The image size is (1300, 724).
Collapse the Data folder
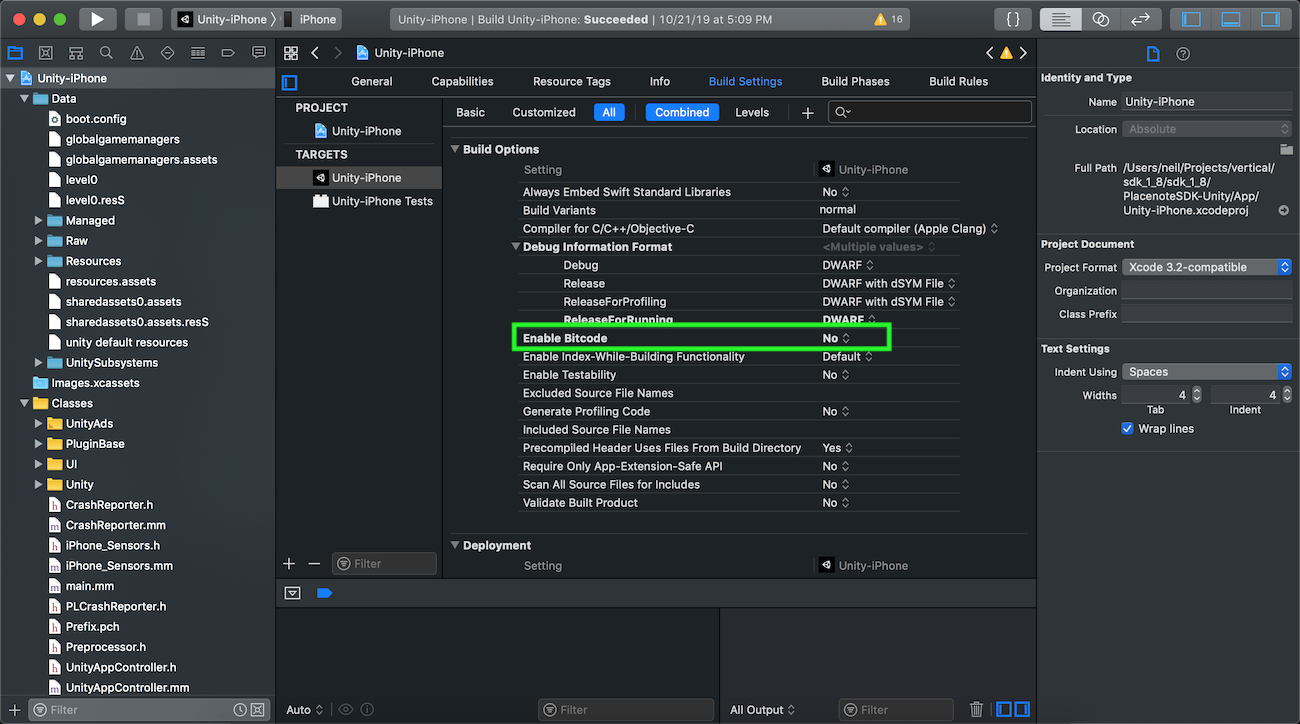26,99
